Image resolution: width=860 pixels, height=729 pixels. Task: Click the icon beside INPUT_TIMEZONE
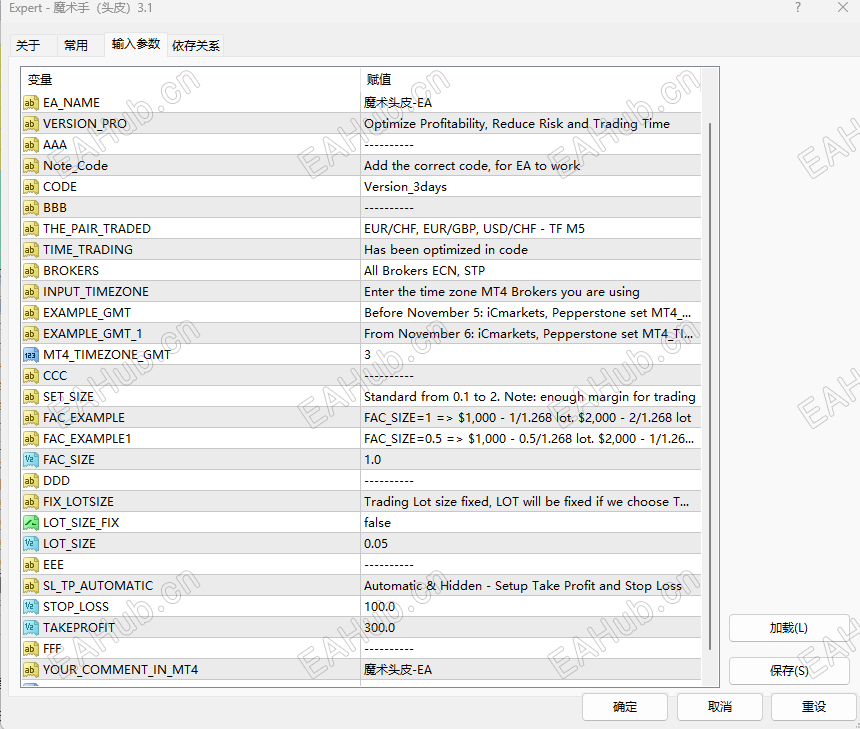[31, 292]
